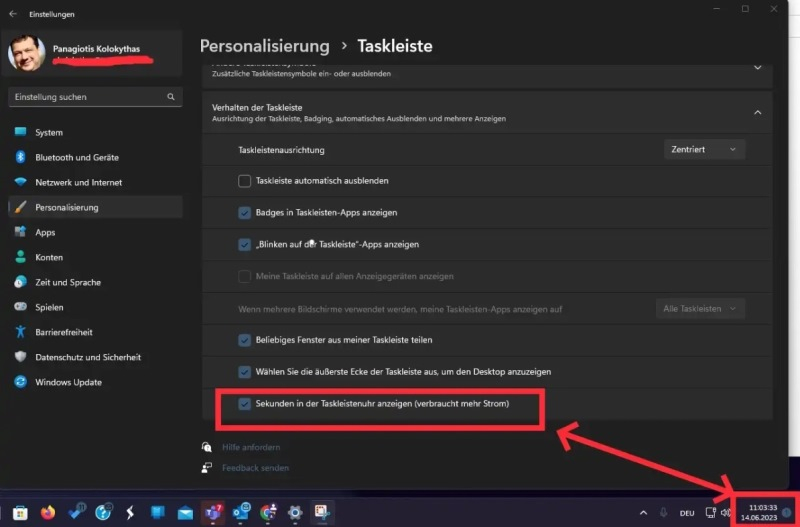800x527 pixels.
Task: Open Windows Update section
Action: tap(67, 382)
